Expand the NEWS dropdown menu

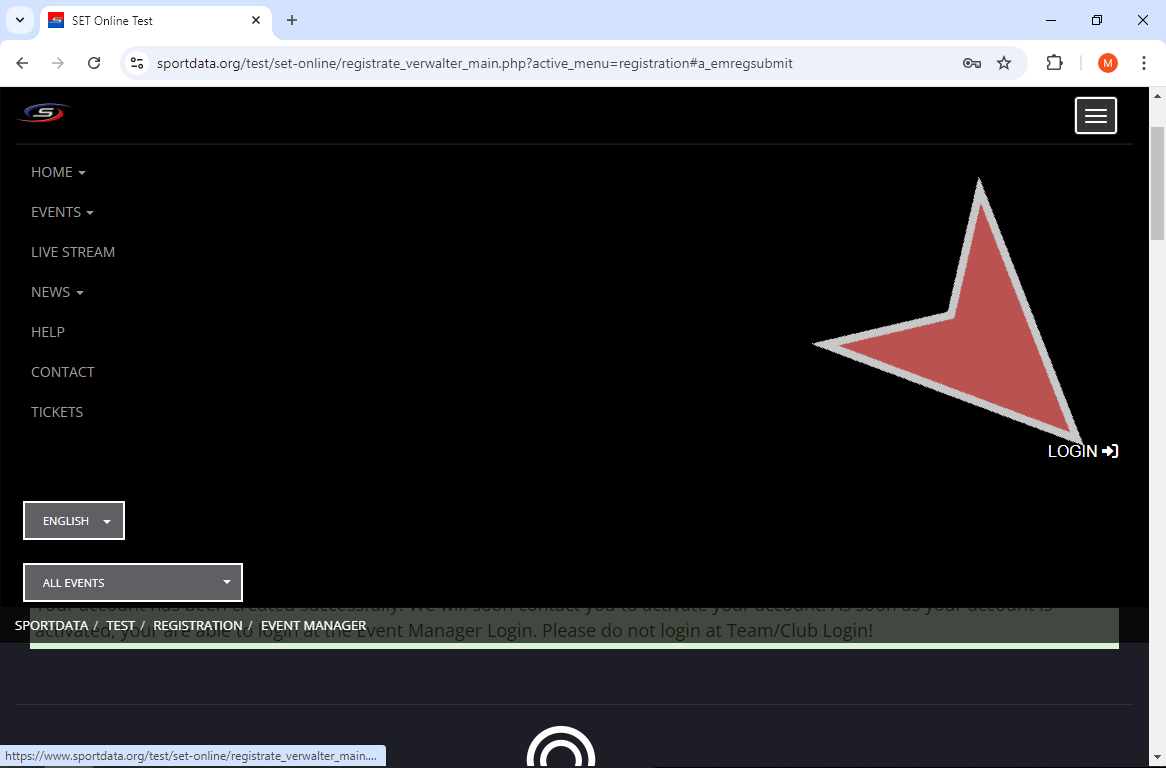57,292
